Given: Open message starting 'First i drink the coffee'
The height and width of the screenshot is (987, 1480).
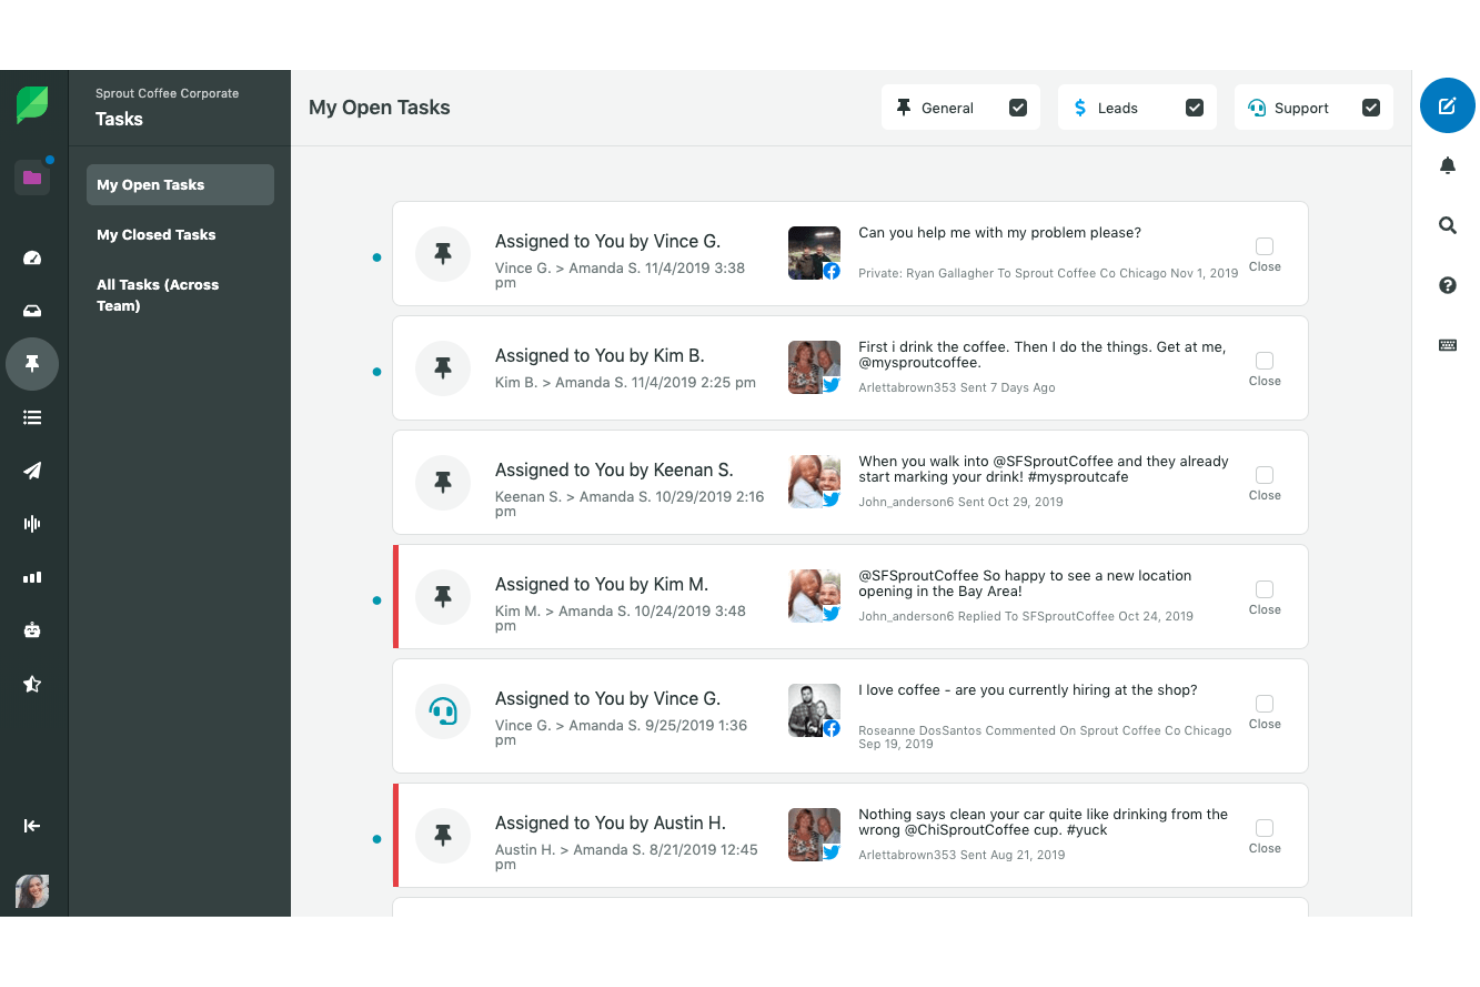Looking at the screenshot, I should [x=1042, y=355].
